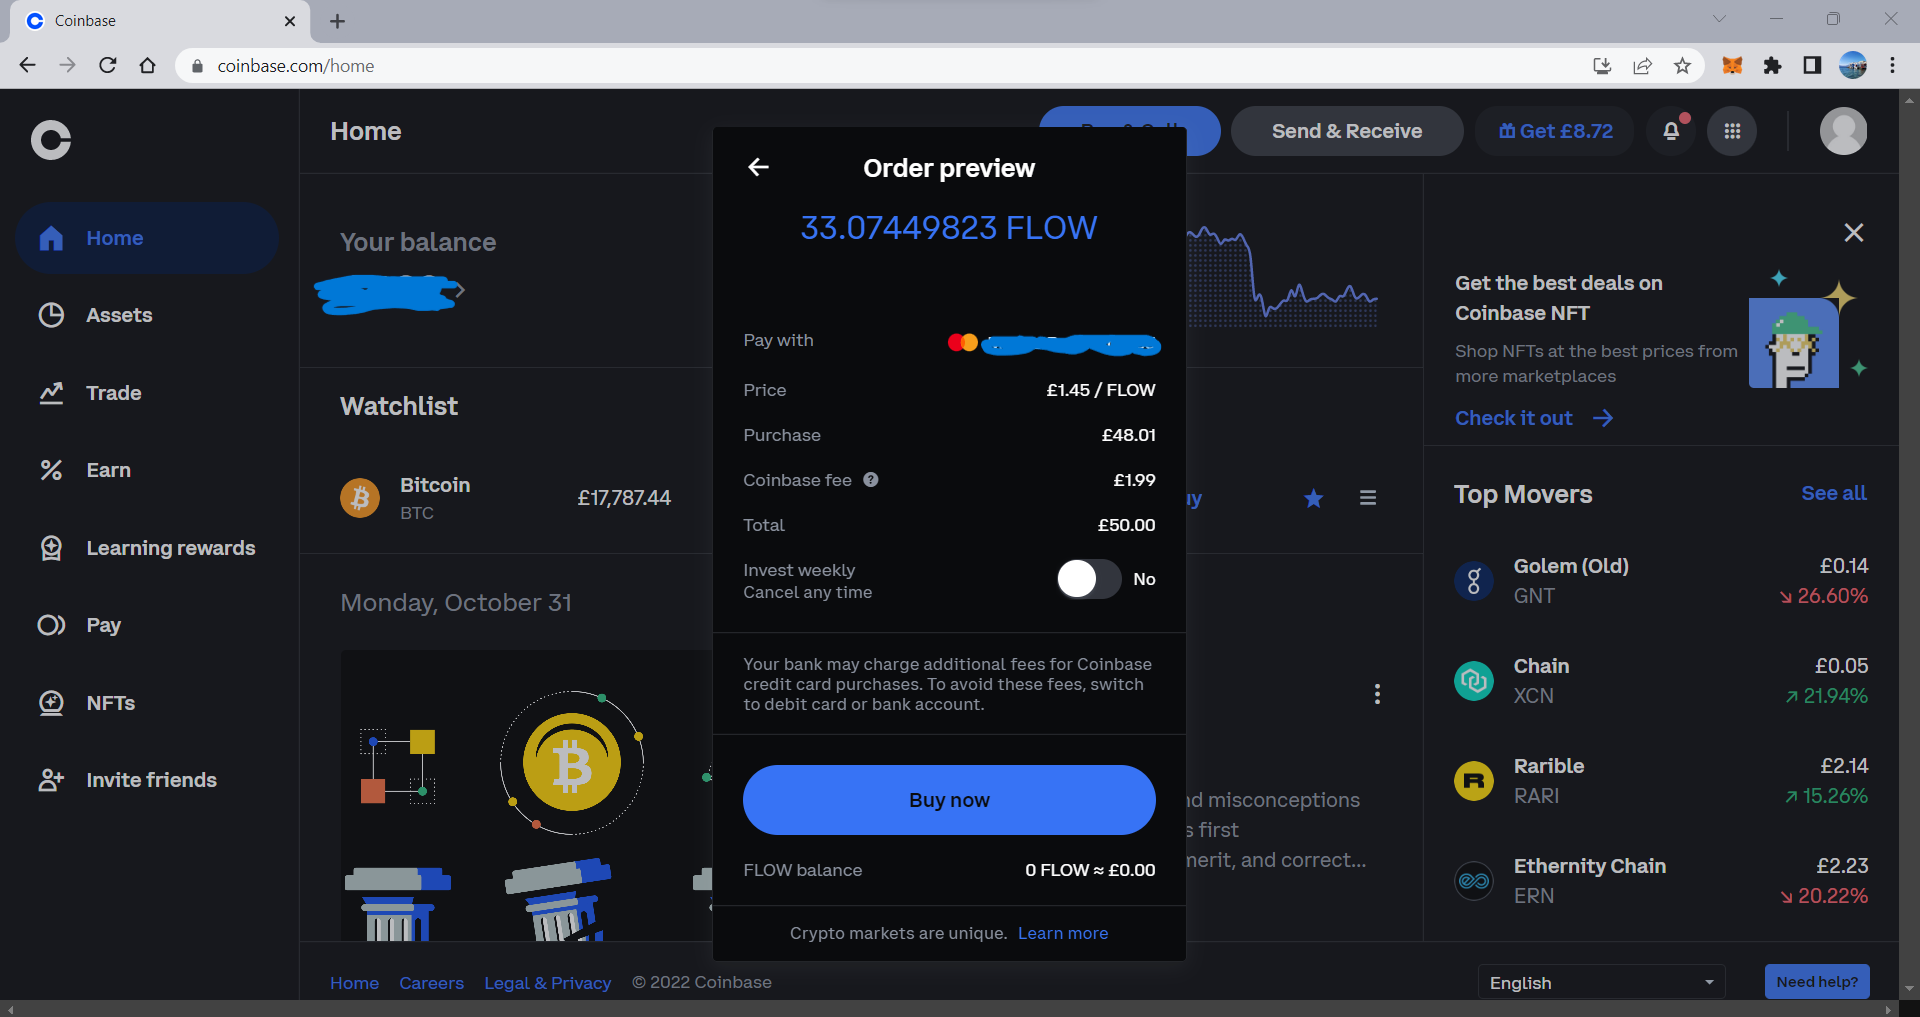The height and width of the screenshot is (1017, 1920).
Task: Open NFTs in the sidebar
Action: click(147, 703)
